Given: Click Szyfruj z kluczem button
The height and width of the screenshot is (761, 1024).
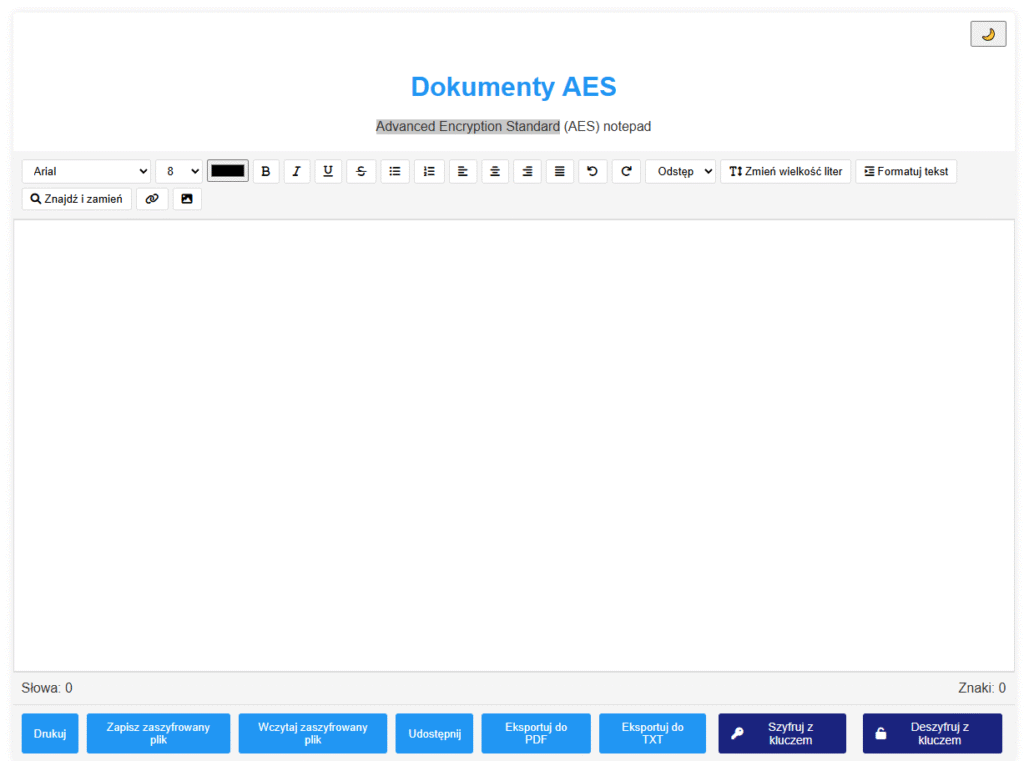Looking at the screenshot, I should click(782, 733).
